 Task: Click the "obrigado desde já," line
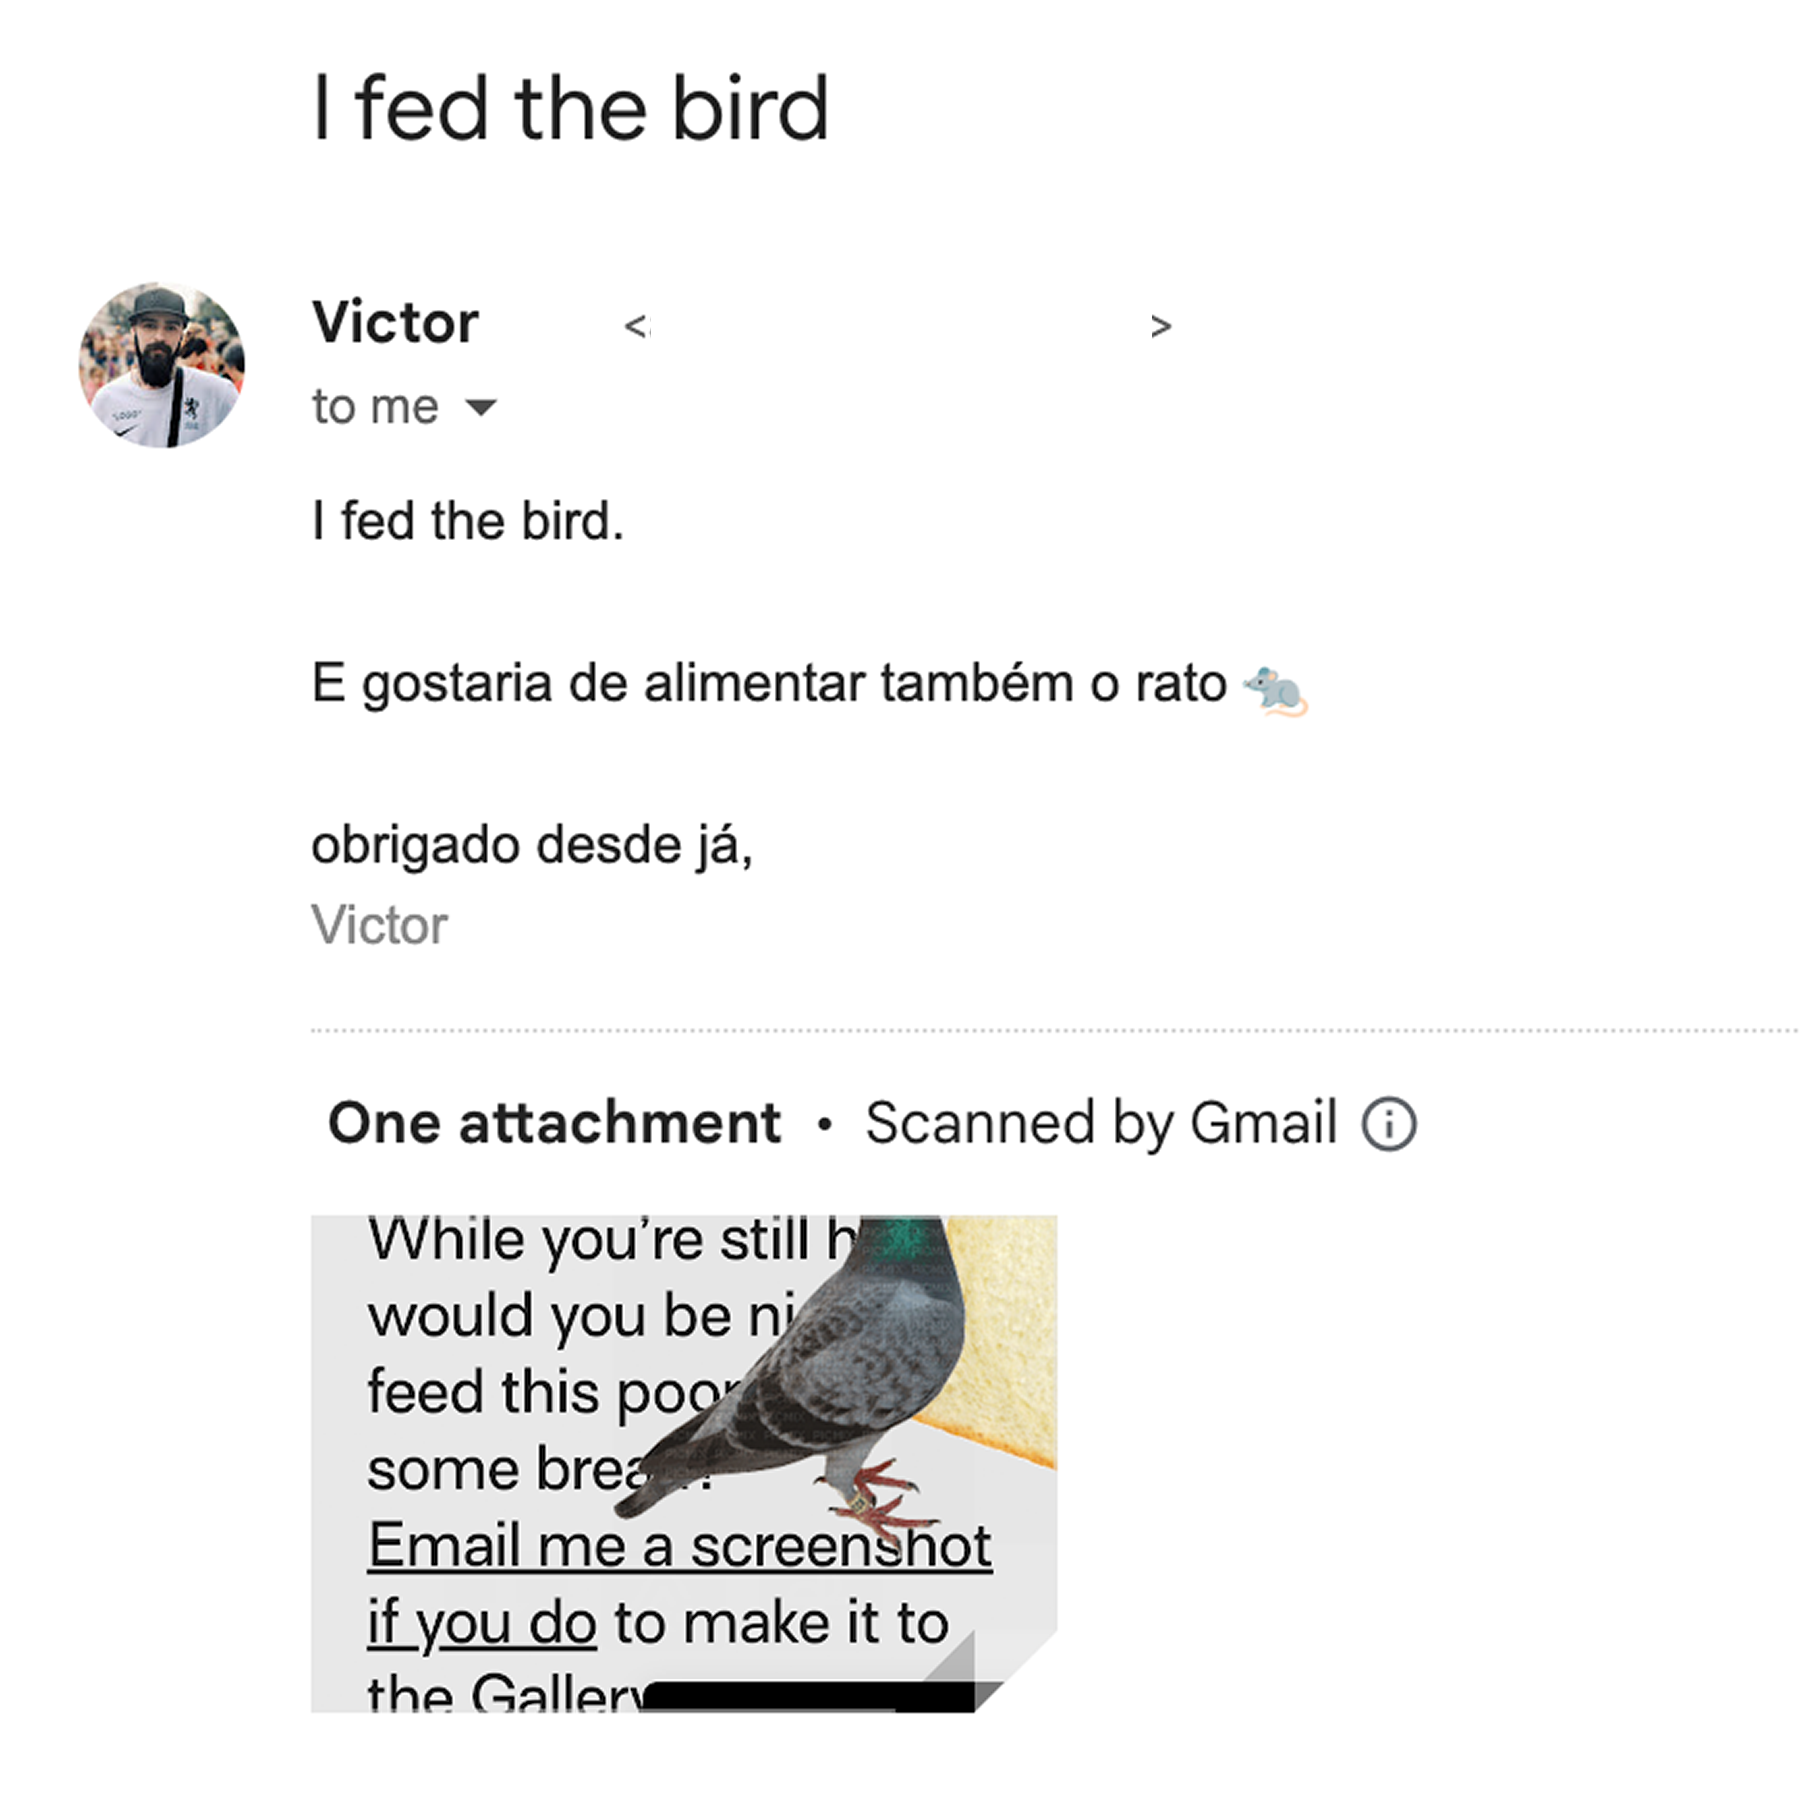tap(531, 846)
